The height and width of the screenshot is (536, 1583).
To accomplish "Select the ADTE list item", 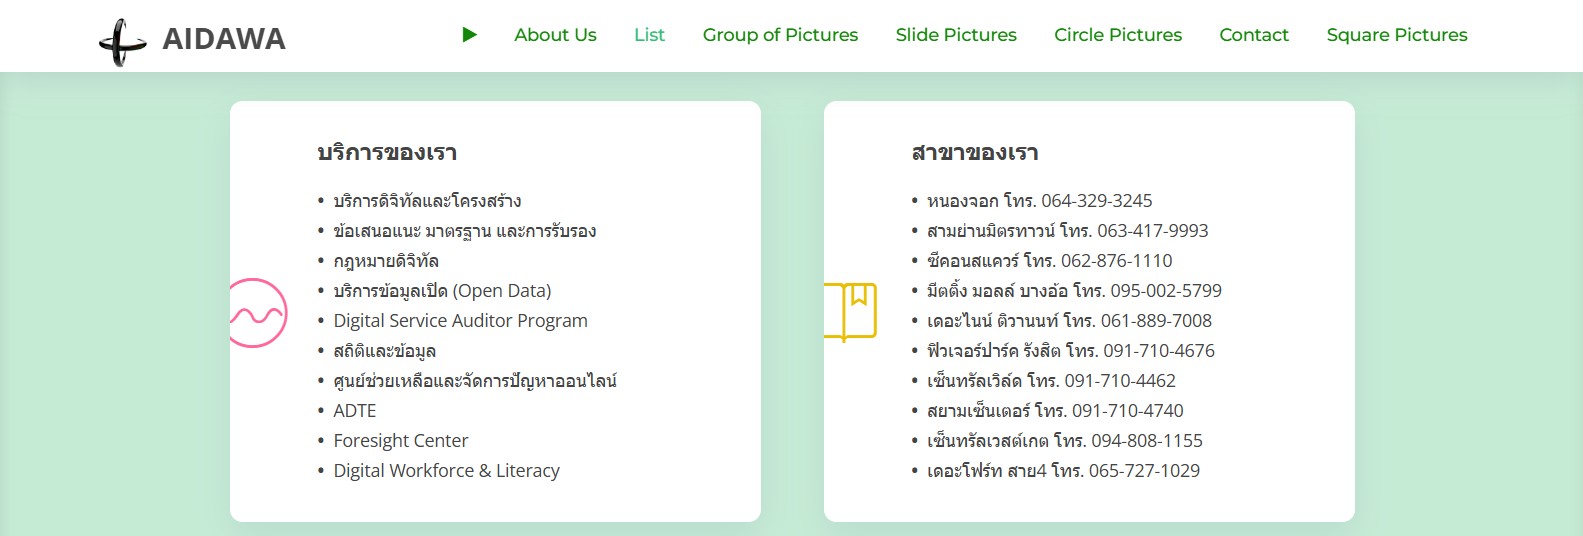I will click(x=355, y=411).
